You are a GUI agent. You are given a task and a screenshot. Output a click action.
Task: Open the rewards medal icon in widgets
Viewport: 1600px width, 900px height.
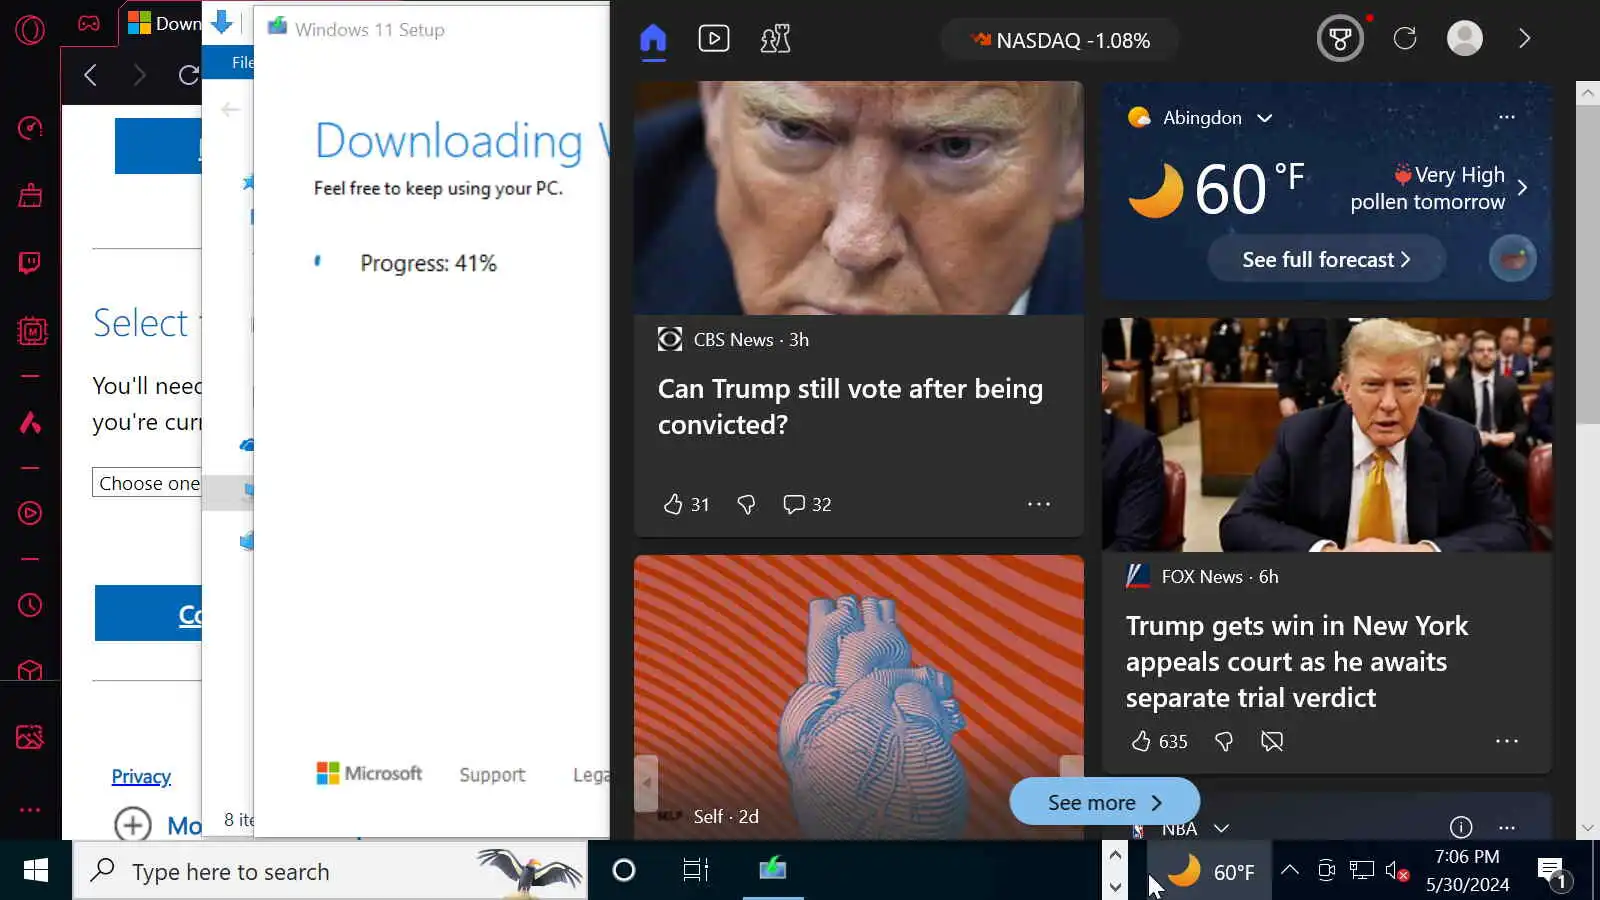tap(1340, 39)
